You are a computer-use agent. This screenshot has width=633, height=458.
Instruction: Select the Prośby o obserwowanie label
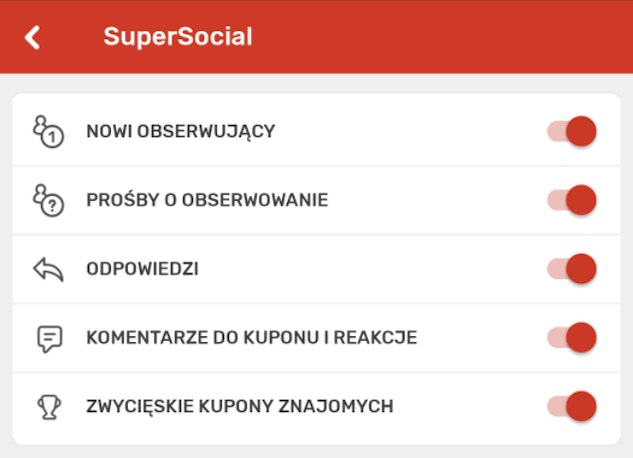click(207, 200)
